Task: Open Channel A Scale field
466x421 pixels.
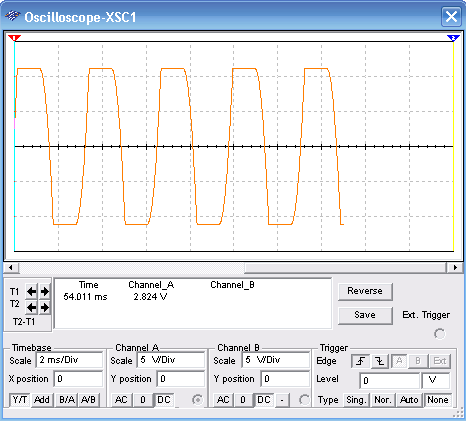Action: (x=171, y=360)
